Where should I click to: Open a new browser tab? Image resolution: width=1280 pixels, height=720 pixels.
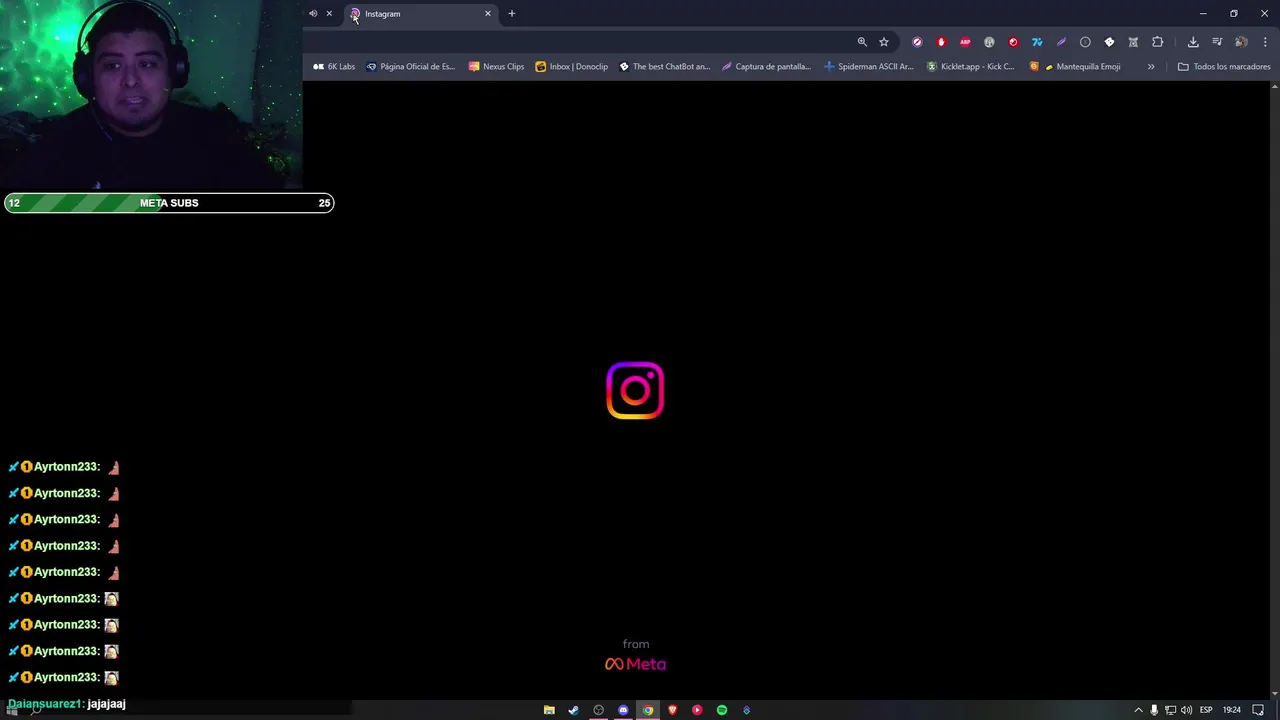512,14
